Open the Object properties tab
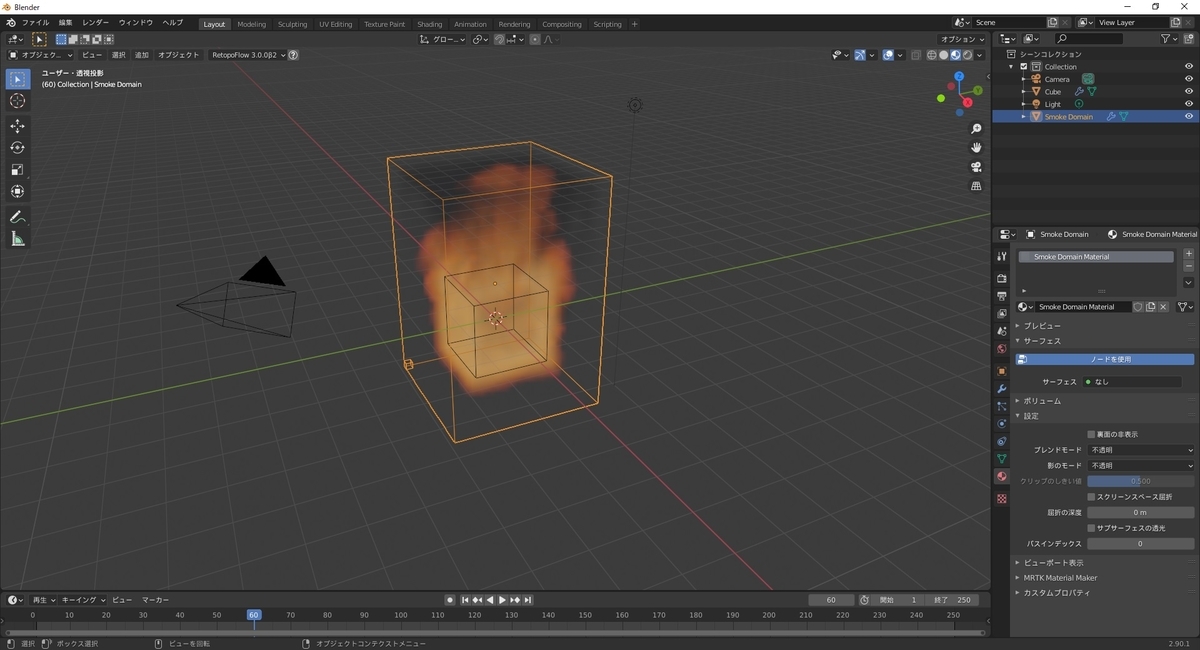This screenshot has width=1200, height=650. (1001, 371)
